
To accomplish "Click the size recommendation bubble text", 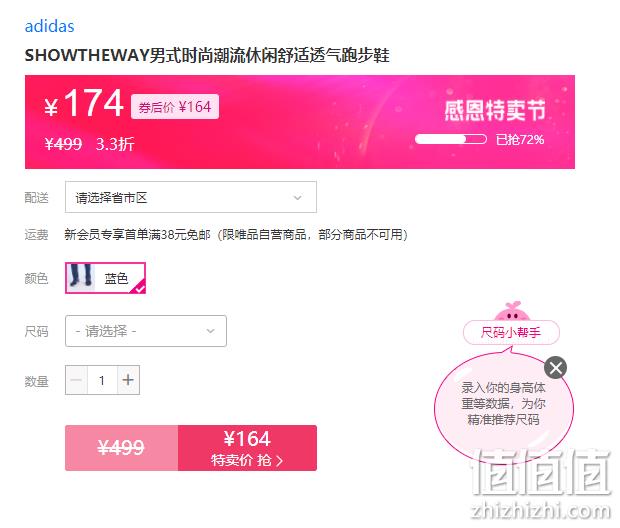I will [x=503, y=403].
